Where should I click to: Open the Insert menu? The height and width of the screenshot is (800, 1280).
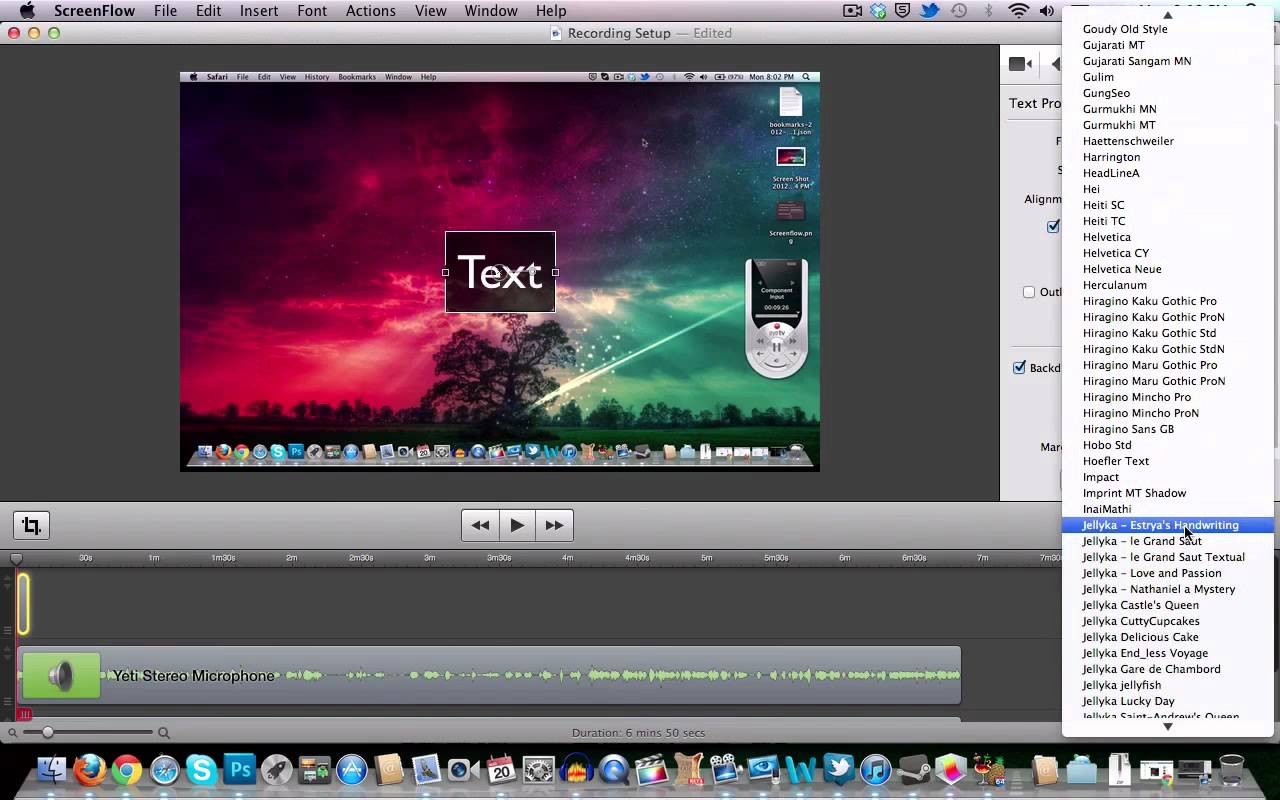click(259, 11)
